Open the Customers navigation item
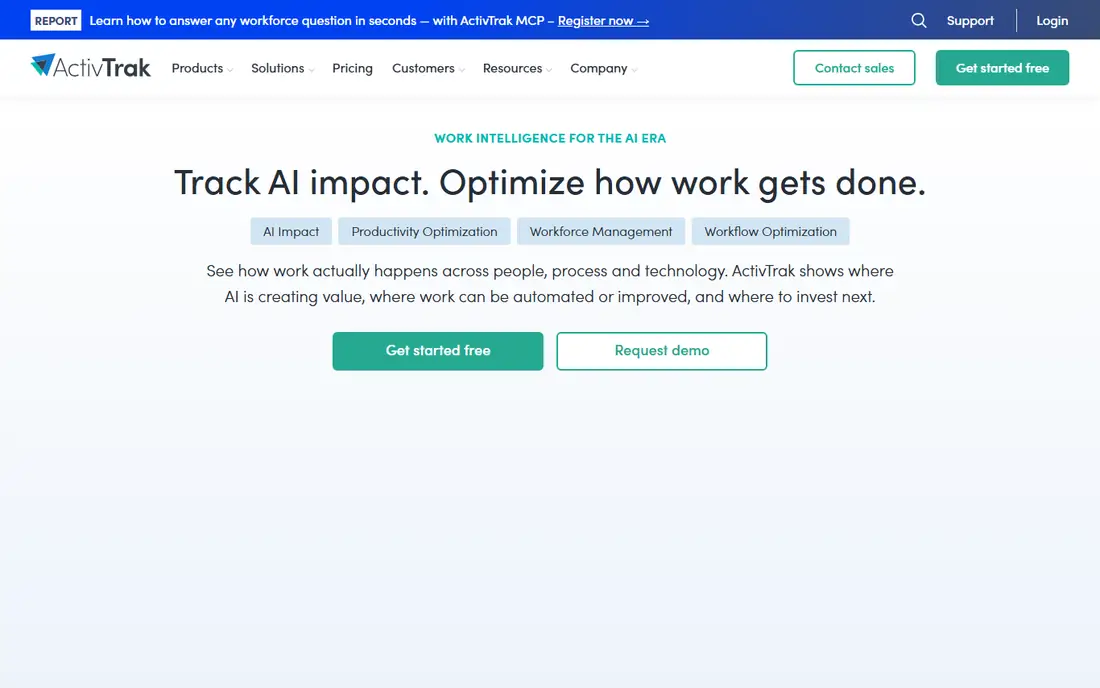This screenshot has width=1100, height=688. pyautogui.click(x=423, y=68)
